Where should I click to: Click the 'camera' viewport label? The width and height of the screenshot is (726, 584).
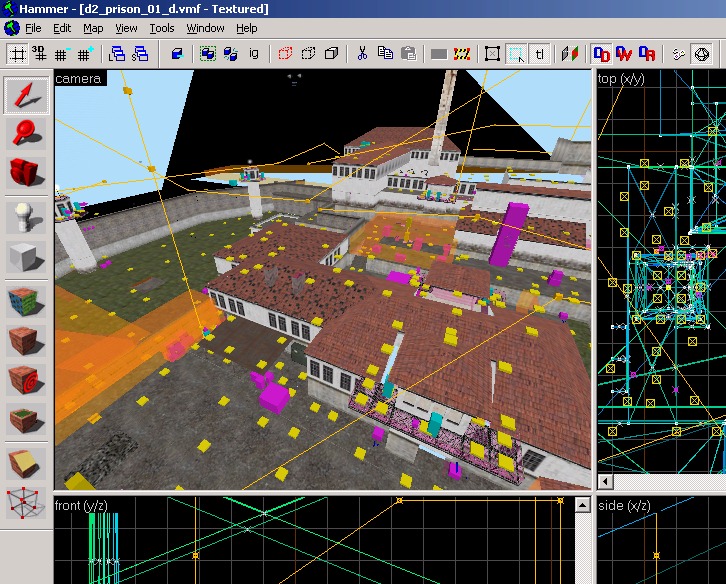point(78,79)
